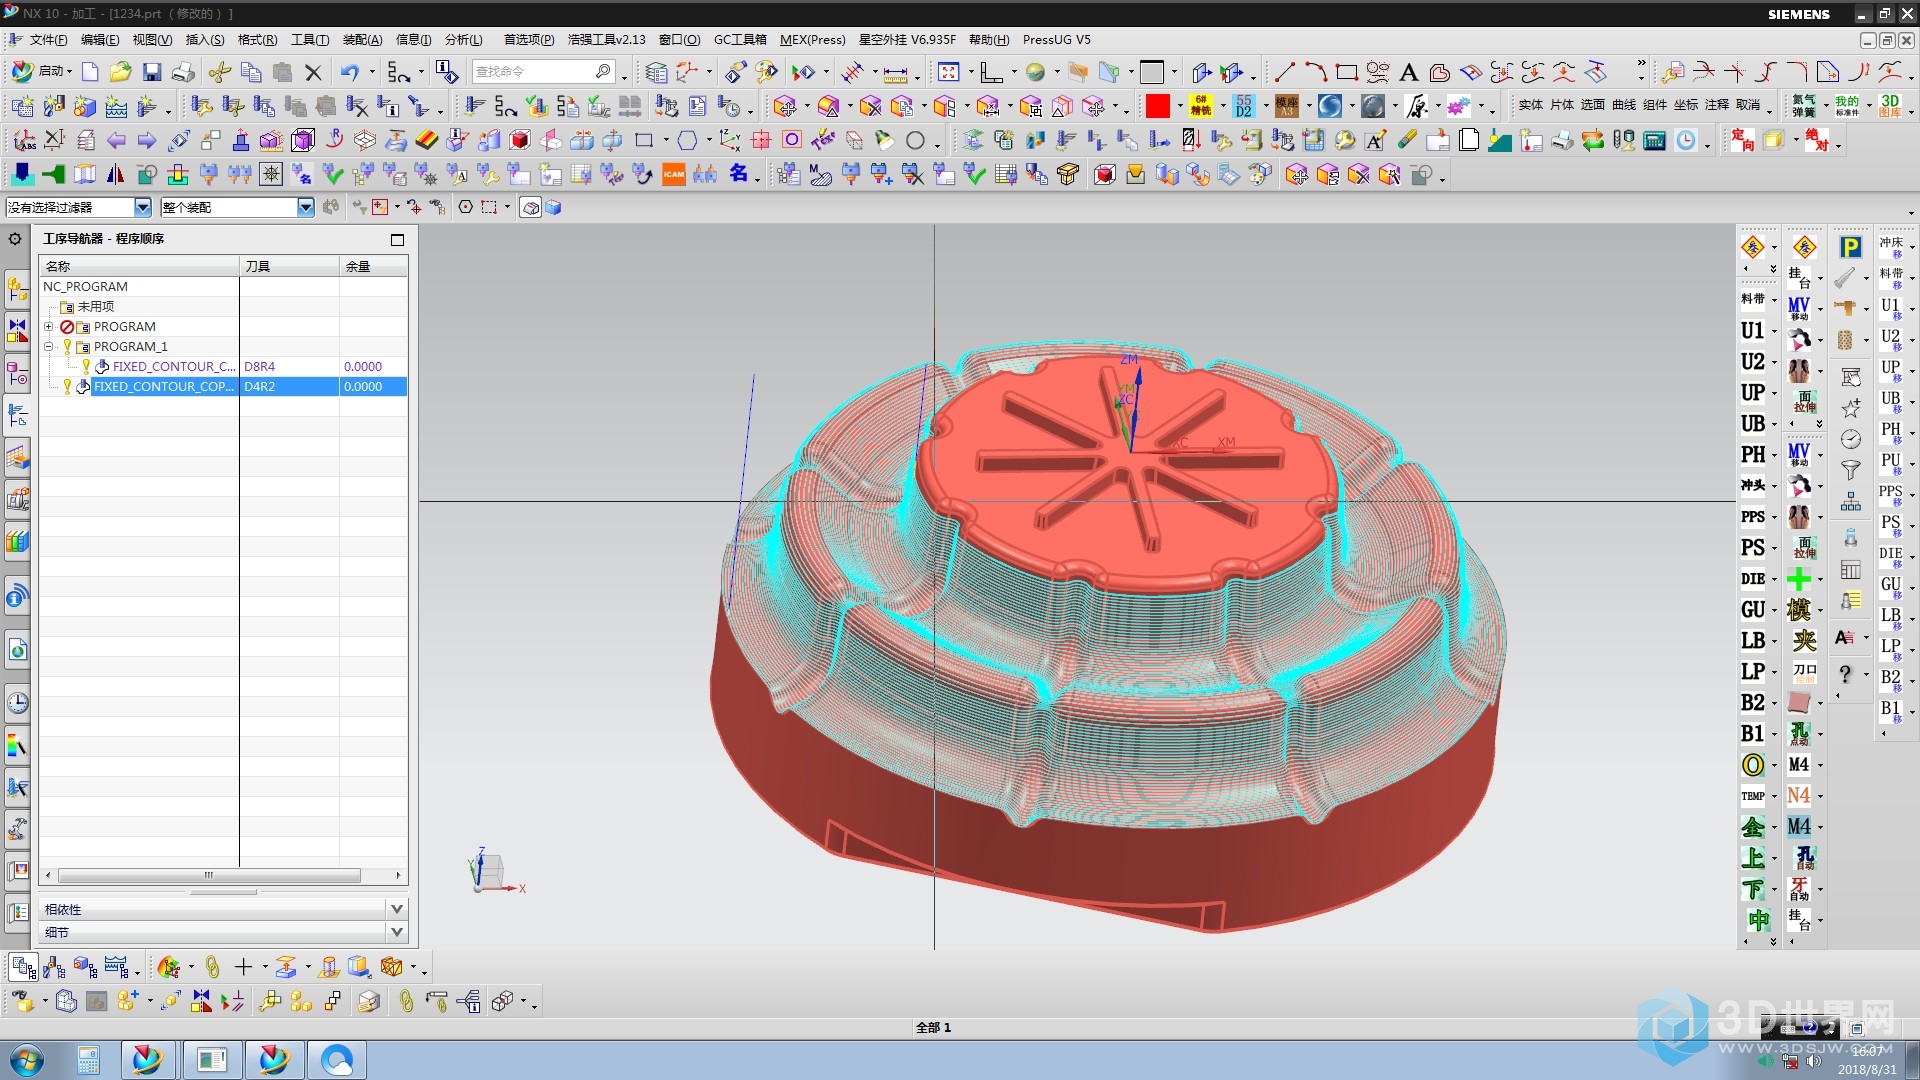1920x1080 pixels.
Task: Open a file using the folder icon
Action: click(x=121, y=72)
